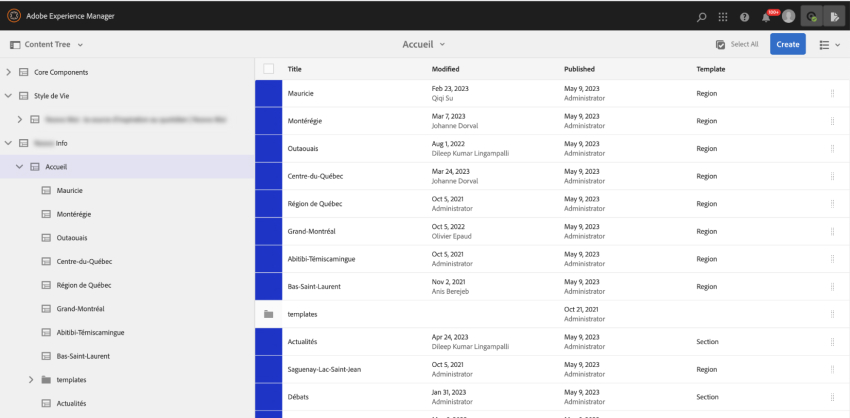Image resolution: width=850 pixels, height=418 pixels.
Task: Click the templates folder icon in list
Action: point(268,314)
